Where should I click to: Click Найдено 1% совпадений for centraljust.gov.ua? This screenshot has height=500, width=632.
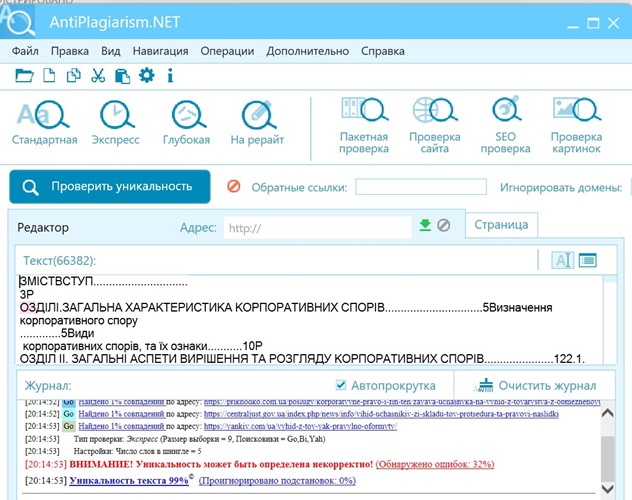pos(121,414)
